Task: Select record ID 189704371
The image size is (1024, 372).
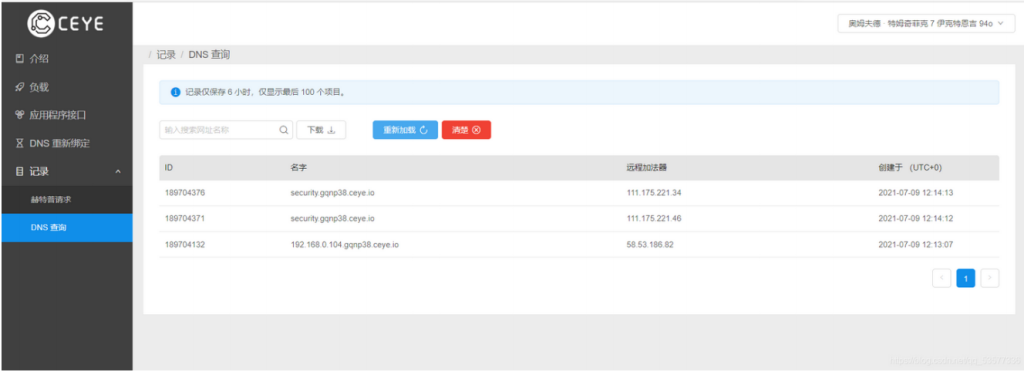Action: tap(185, 219)
